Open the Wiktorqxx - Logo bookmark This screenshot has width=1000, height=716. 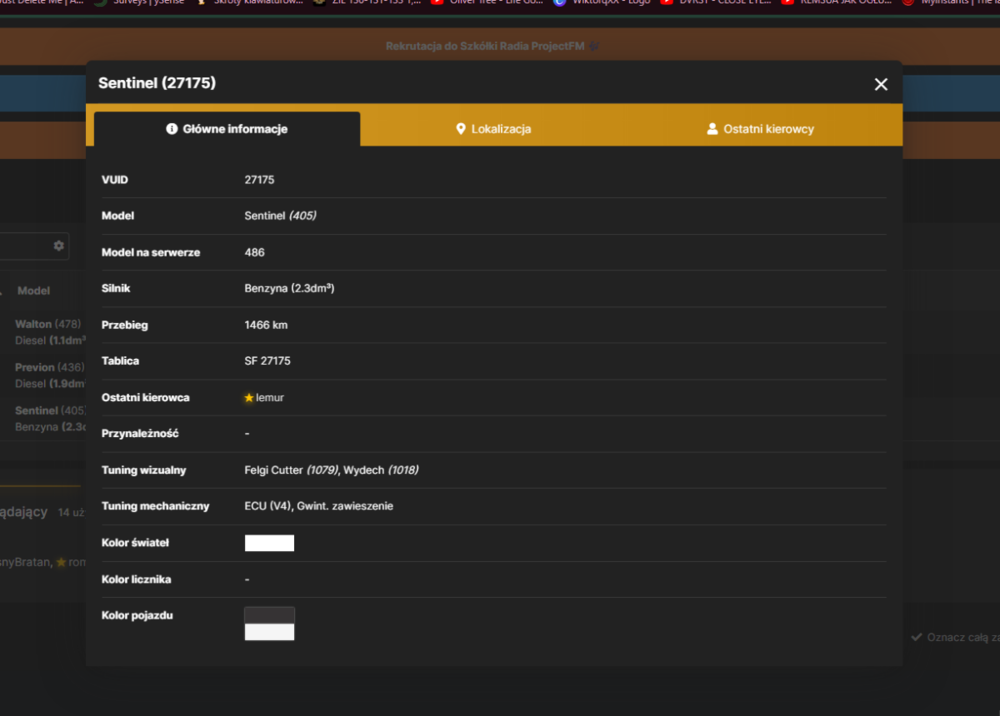[x=601, y=3]
